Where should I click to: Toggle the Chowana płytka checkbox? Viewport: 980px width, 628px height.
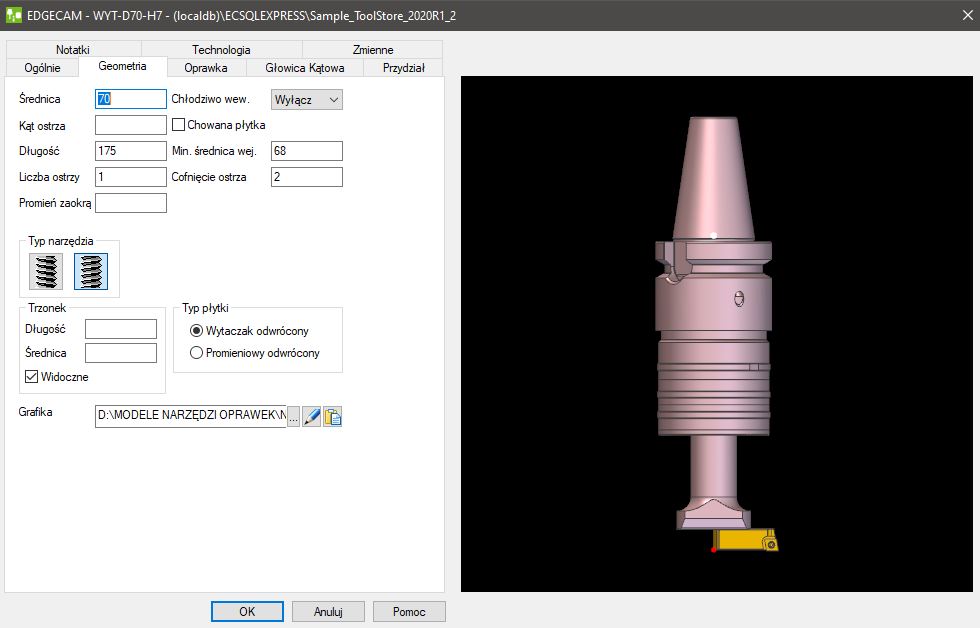pyautogui.click(x=179, y=125)
